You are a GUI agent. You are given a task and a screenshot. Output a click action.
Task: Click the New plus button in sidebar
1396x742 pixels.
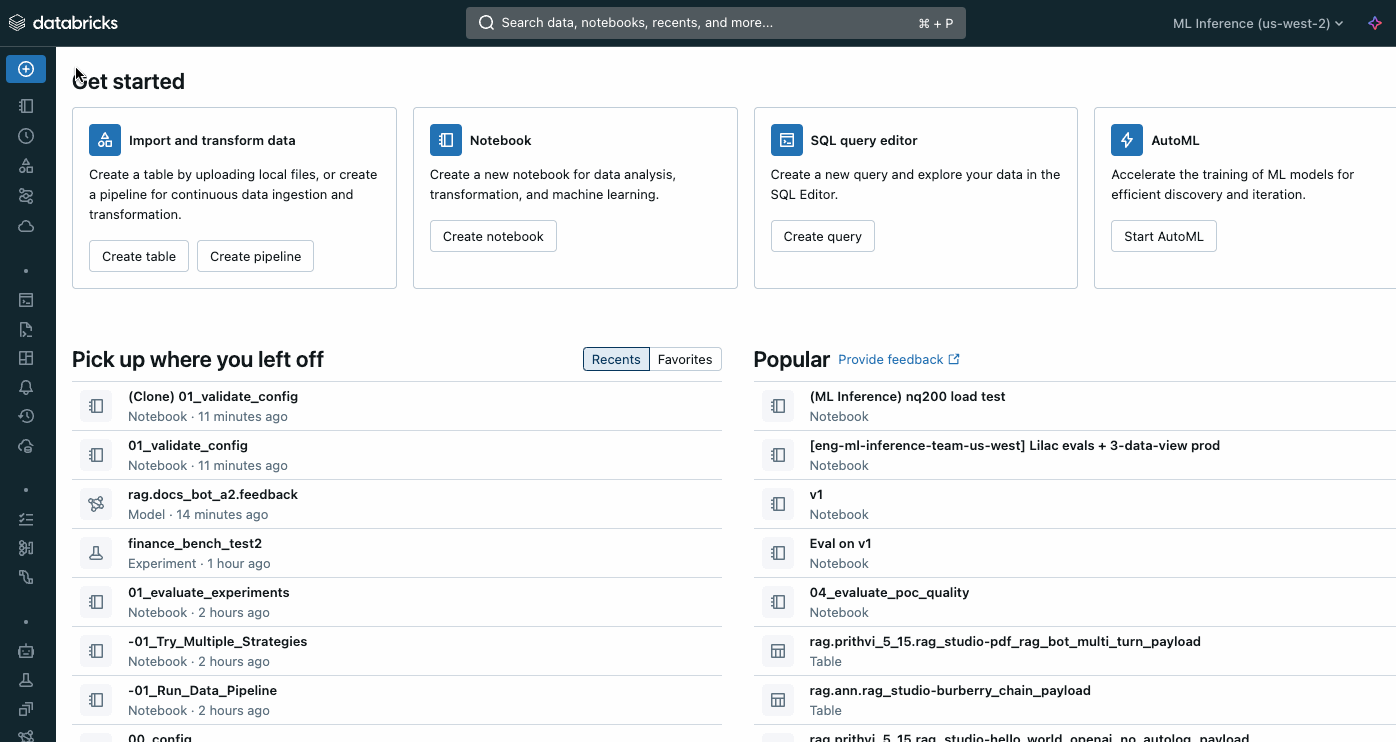coord(26,69)
